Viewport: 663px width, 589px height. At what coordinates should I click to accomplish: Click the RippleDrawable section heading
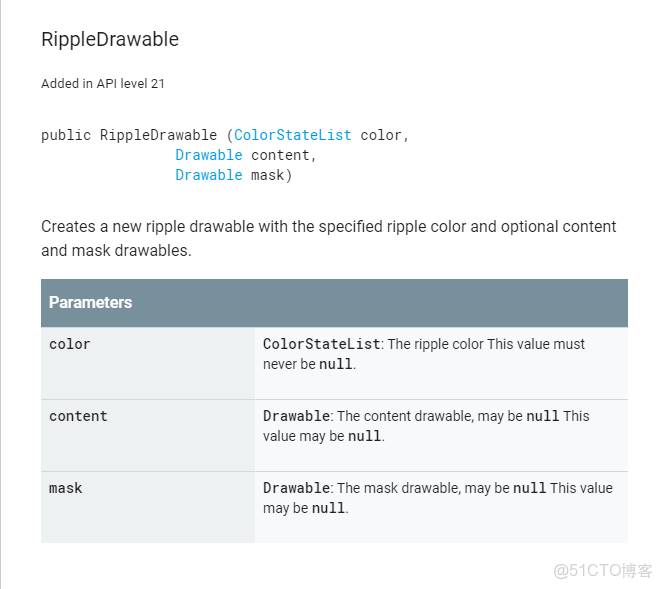(110, 40)
